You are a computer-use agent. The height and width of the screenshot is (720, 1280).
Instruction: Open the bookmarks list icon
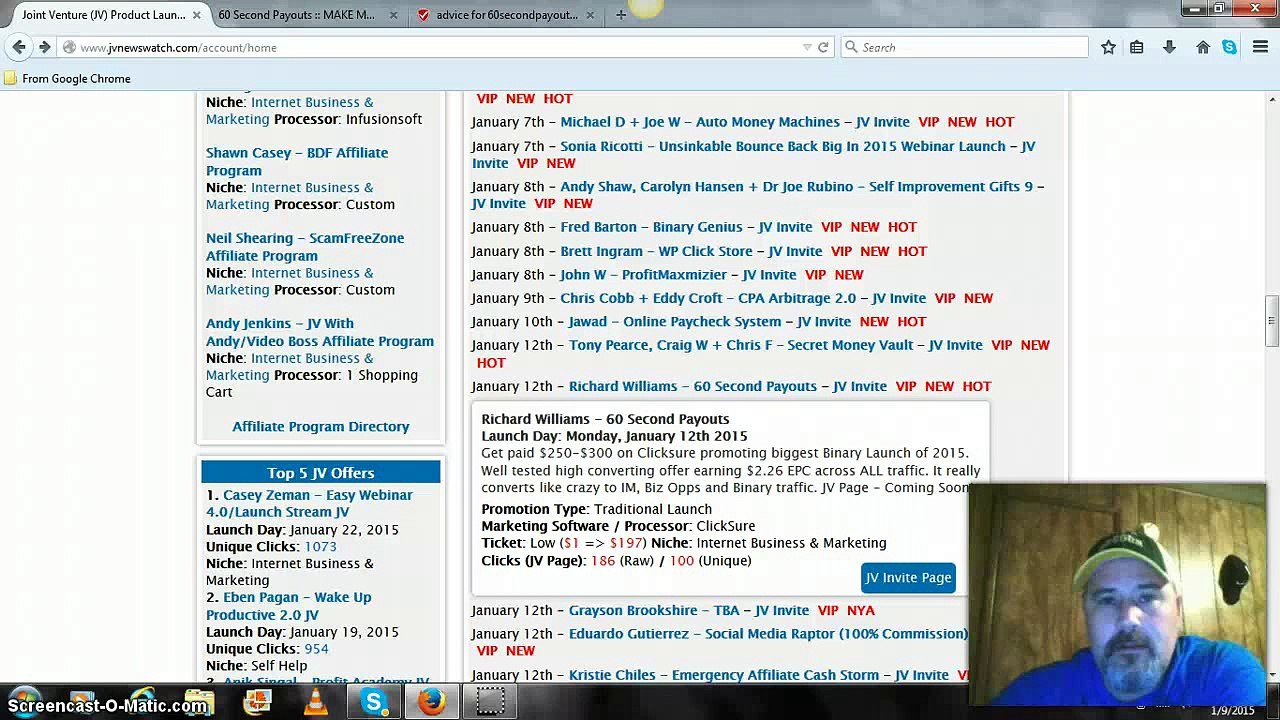(1137, 47)
